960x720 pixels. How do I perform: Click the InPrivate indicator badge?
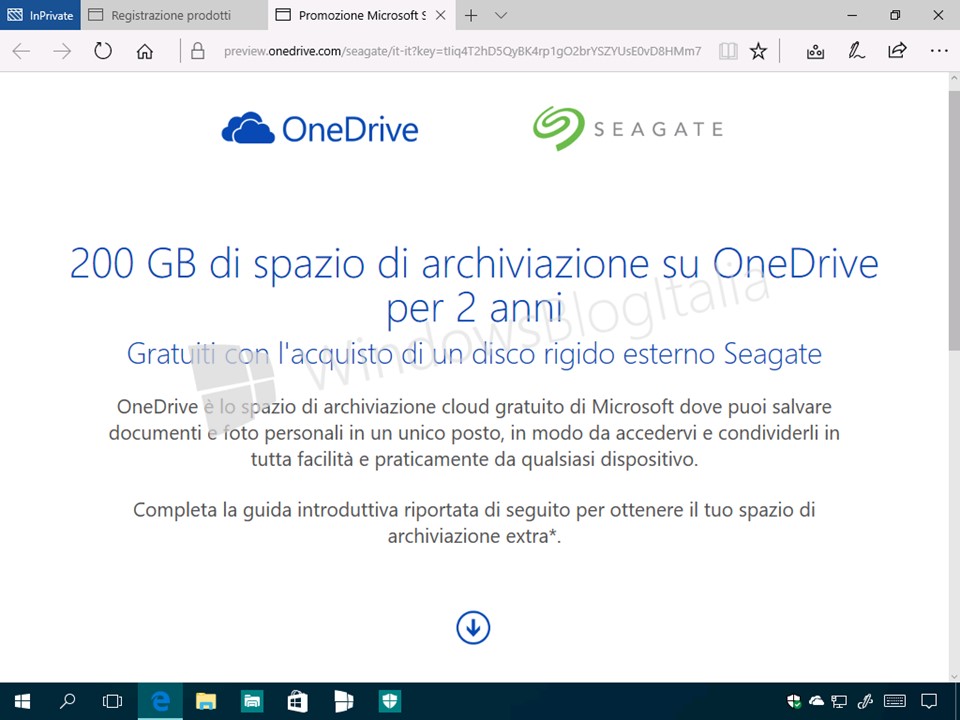tap(40, 15)
